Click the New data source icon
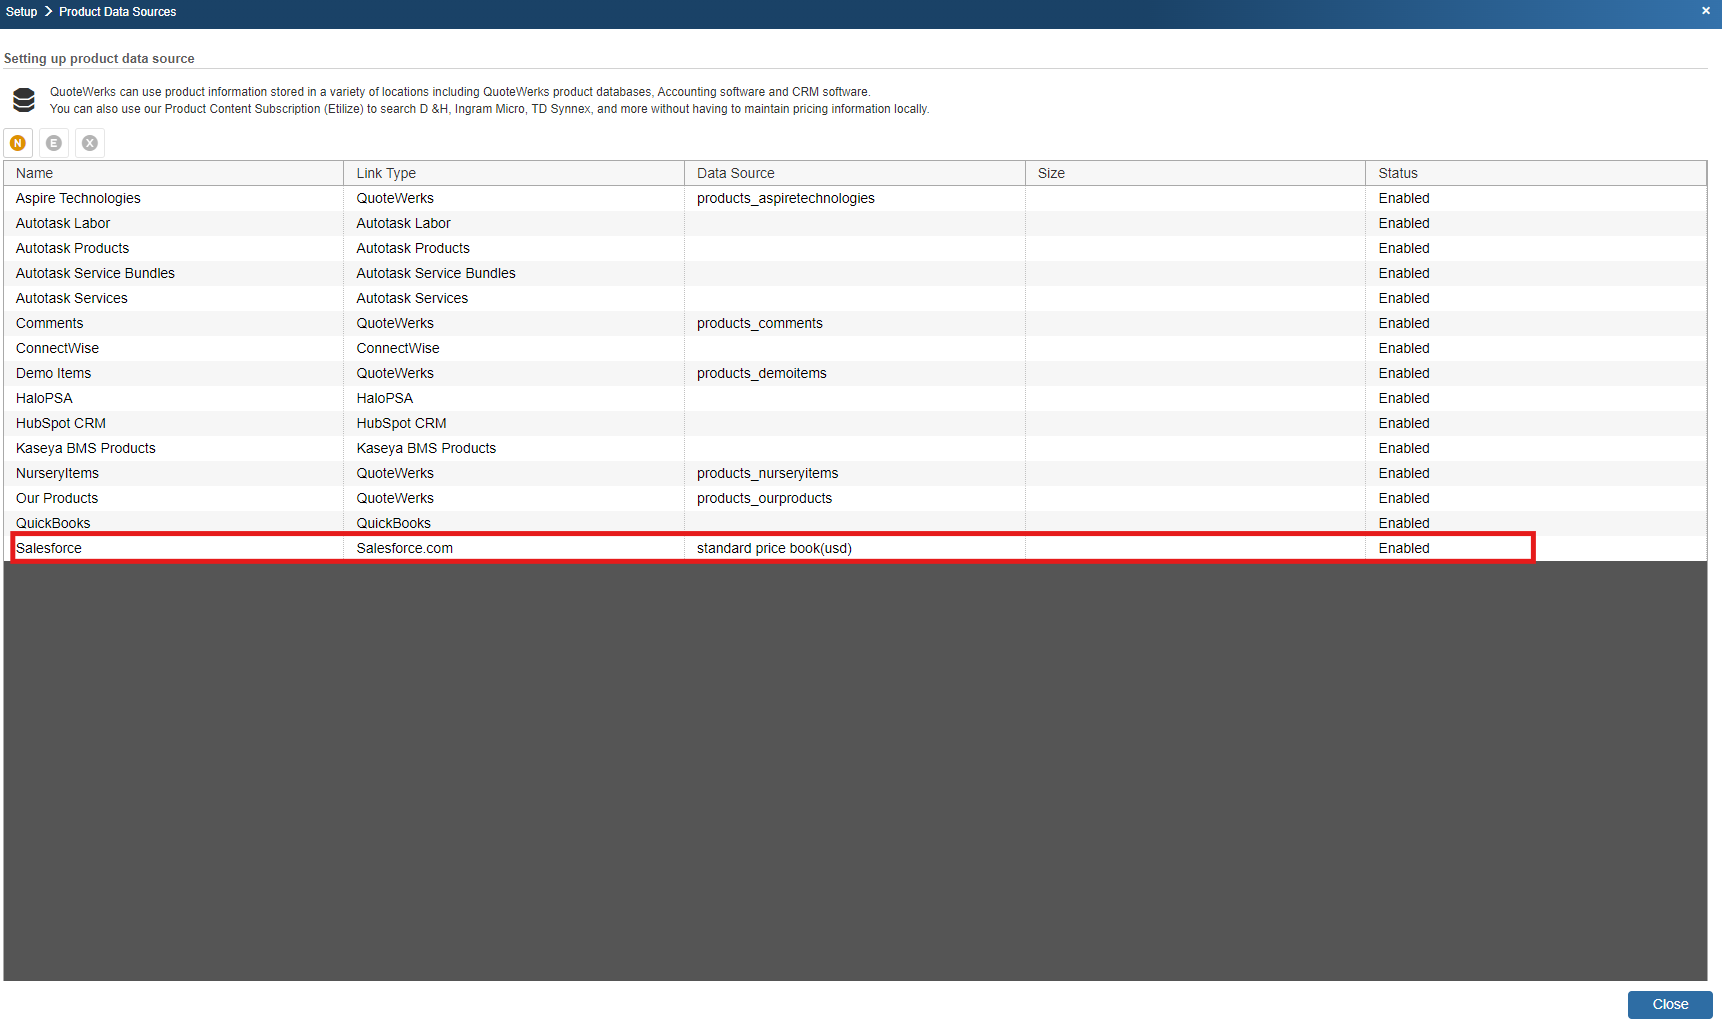This screenshot has height=1024, width=1722. (x=18, y=143)
